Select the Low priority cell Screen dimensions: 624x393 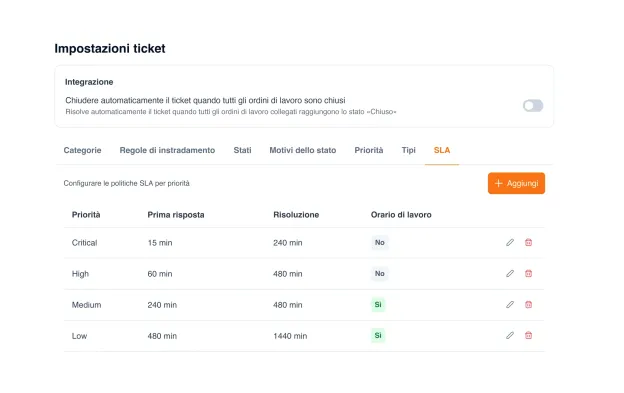pos(79,336)
